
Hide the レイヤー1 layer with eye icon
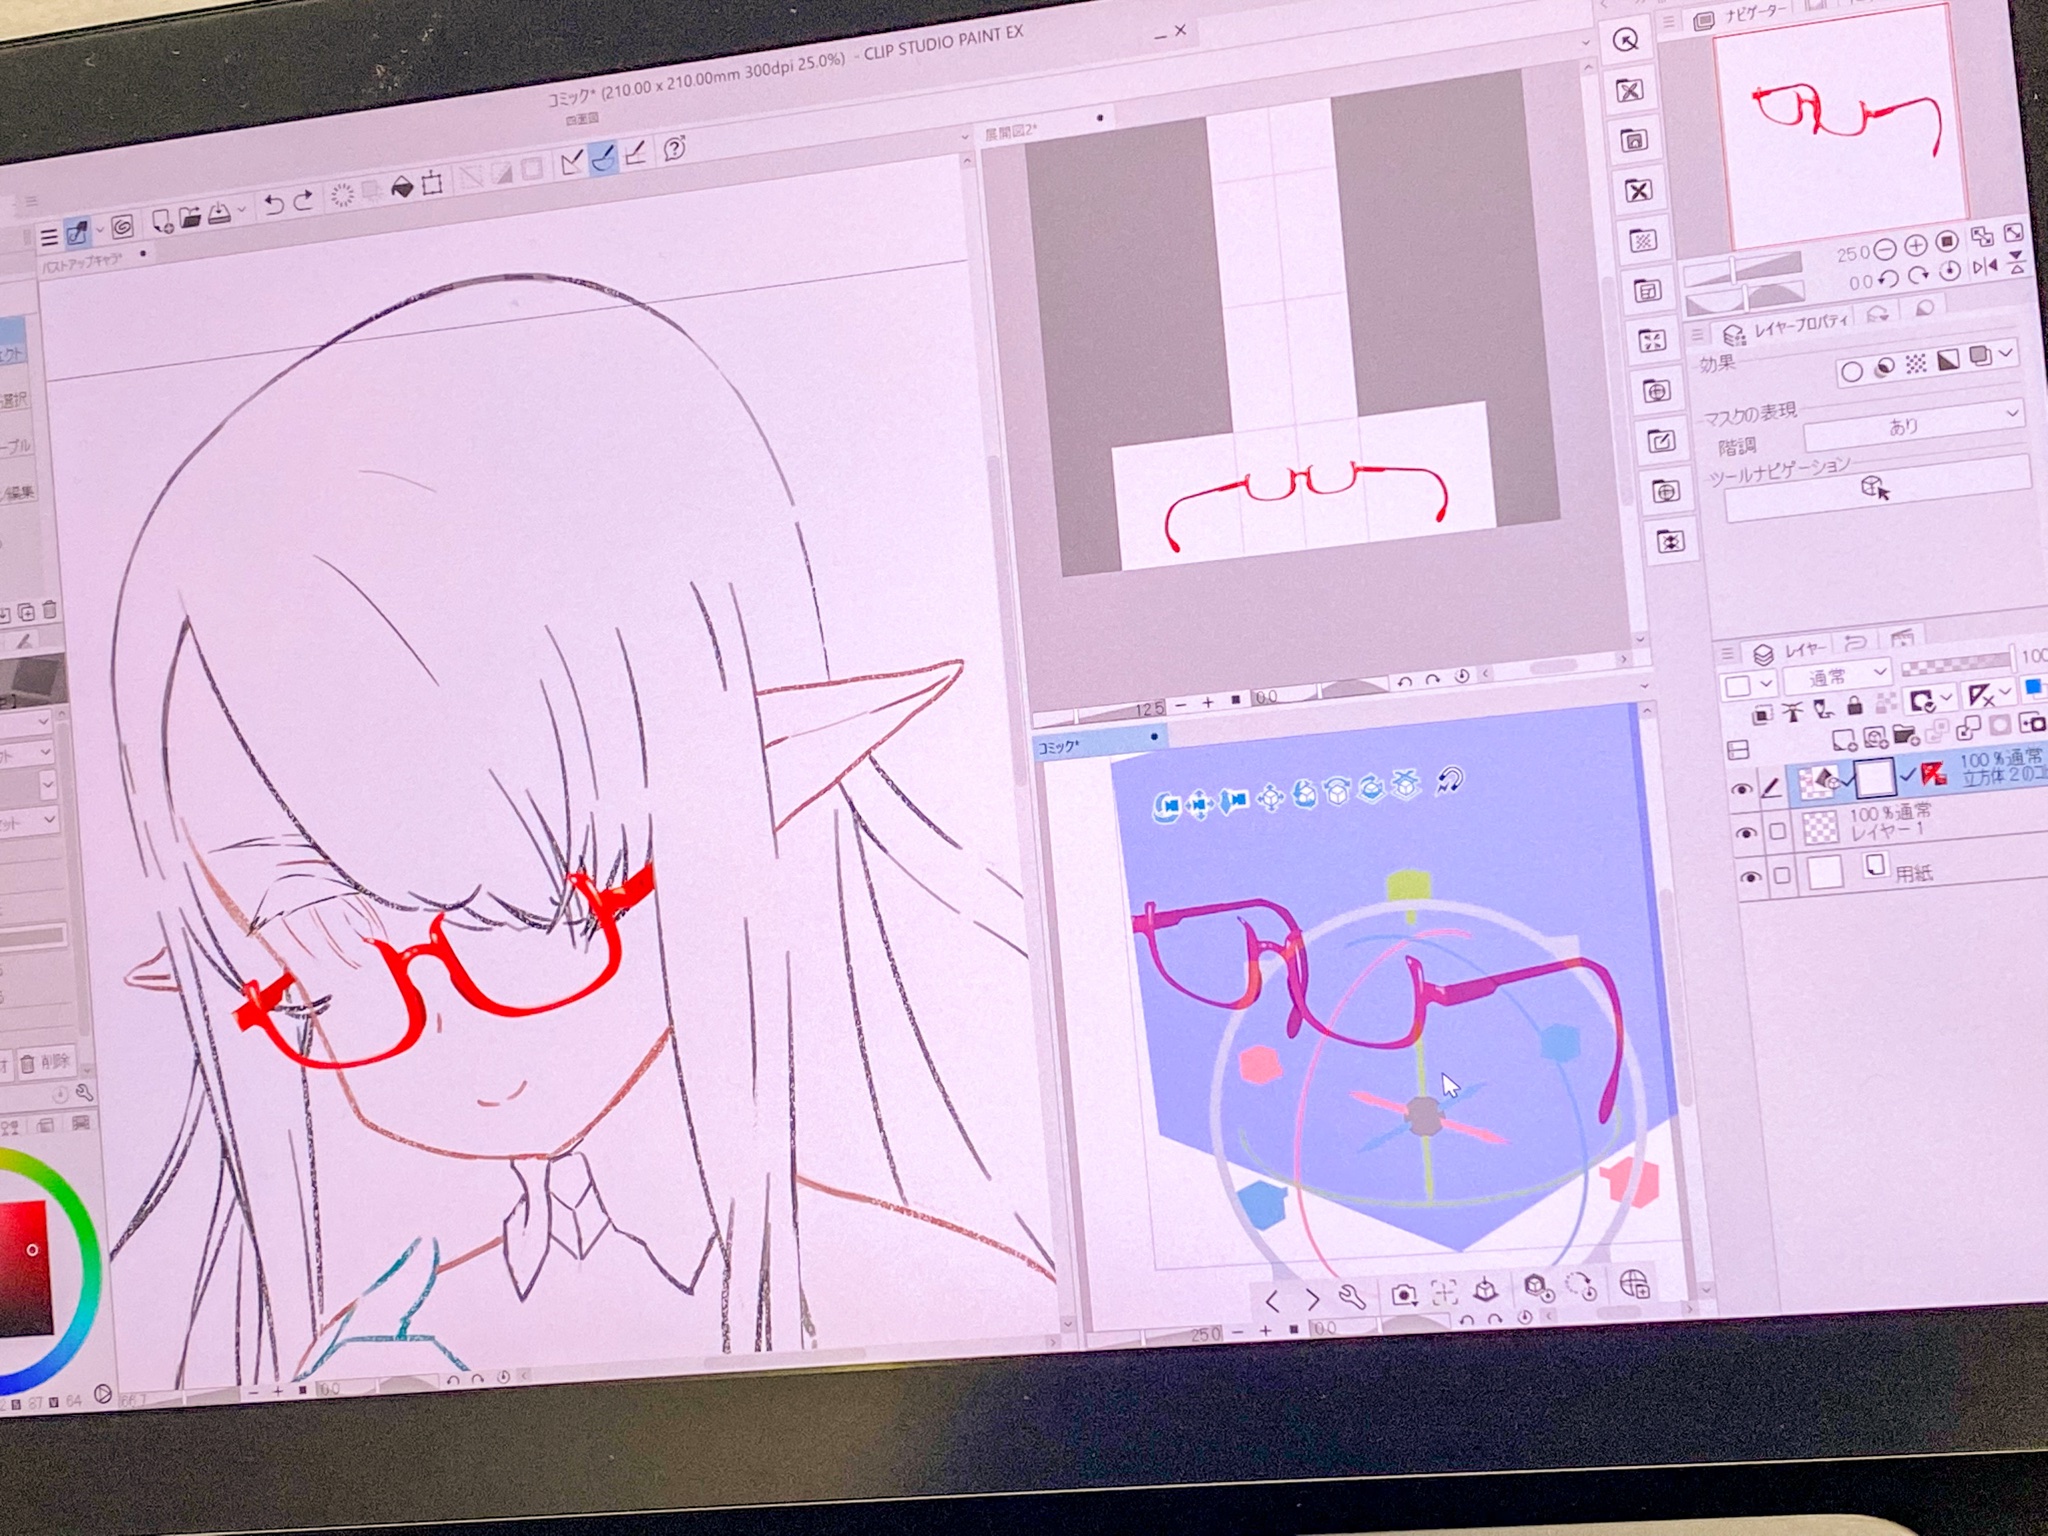[1746, 833]
